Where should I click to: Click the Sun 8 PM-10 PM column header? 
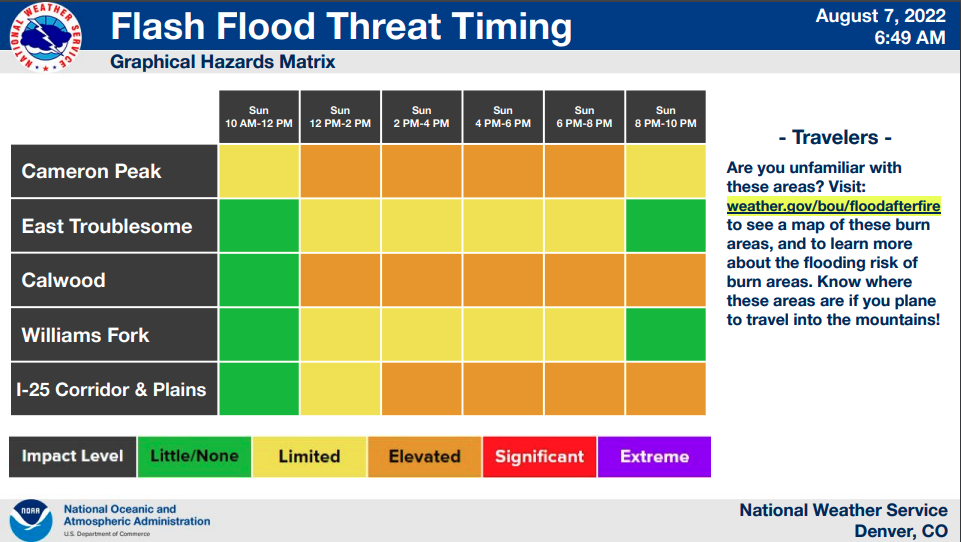(665, 117)
